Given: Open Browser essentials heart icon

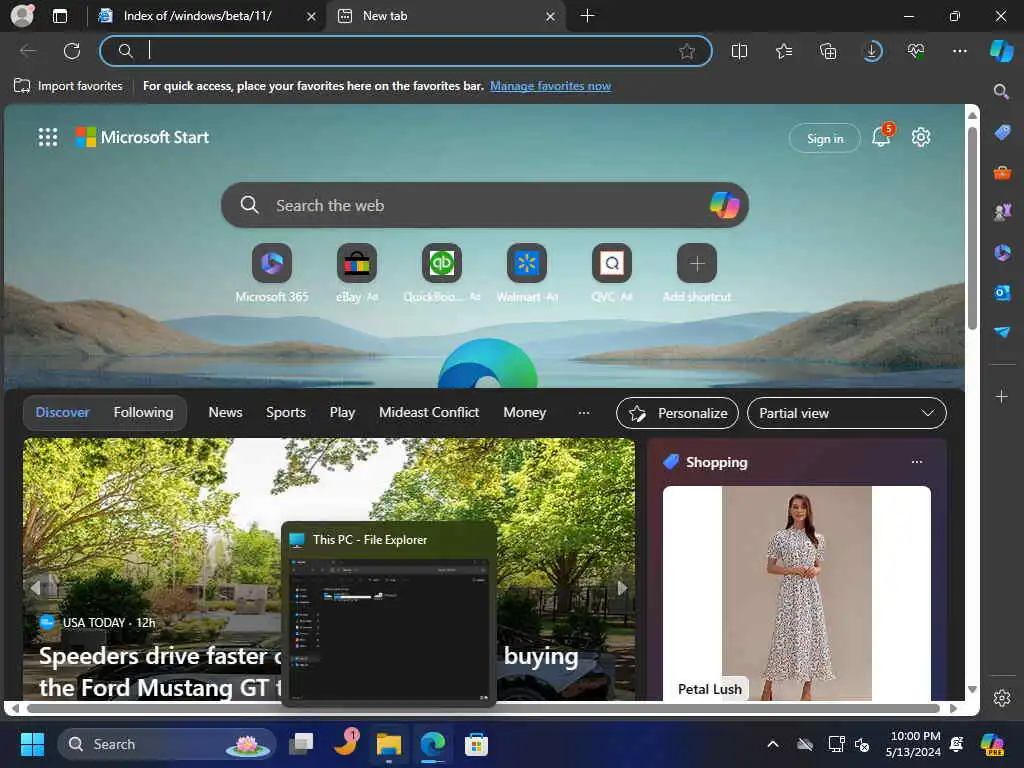Looking at the screenshot, I should pos(916,51).
